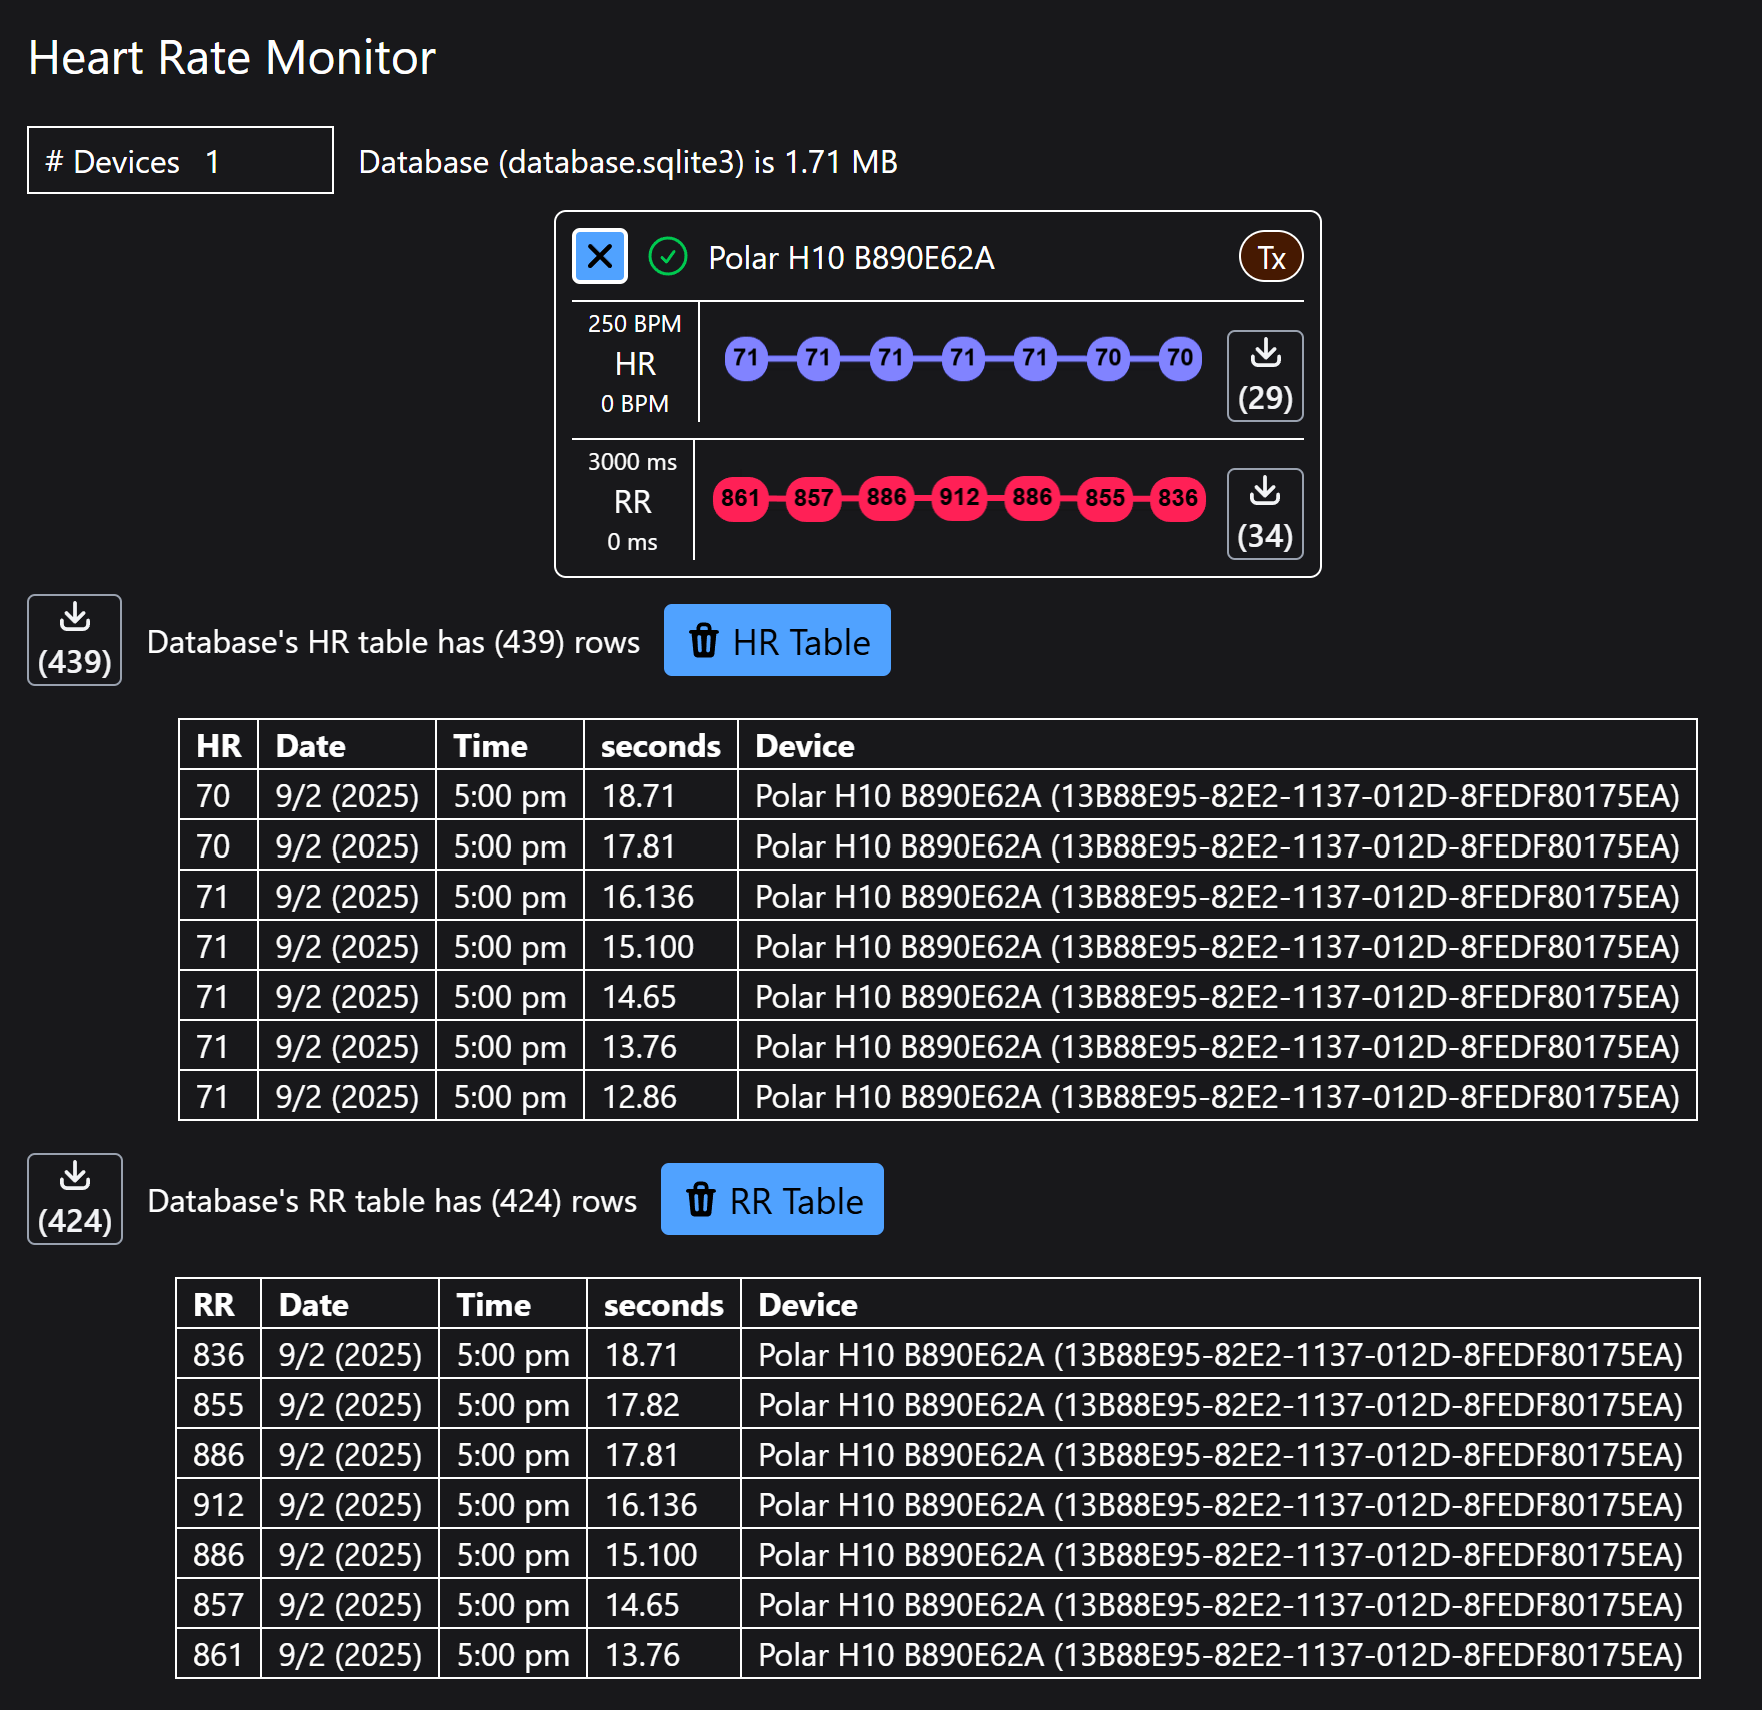The height and width of the screenshot is (1710, 1762).
Task: Download the HR chart data (29 samples)
Action: point(1265,375)
